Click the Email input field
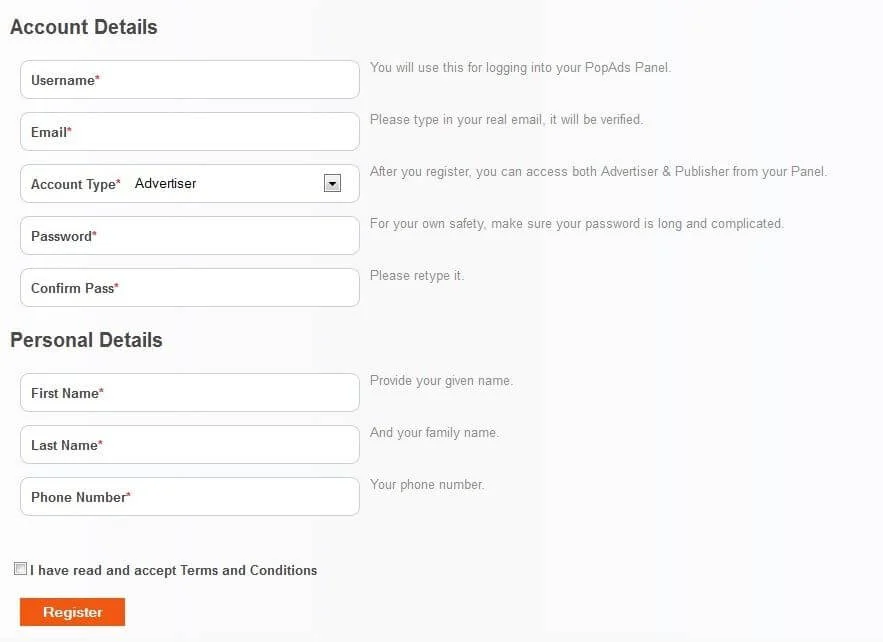This screenshot has width=883, height=642. pyautogui.click(x=189, y=131)
